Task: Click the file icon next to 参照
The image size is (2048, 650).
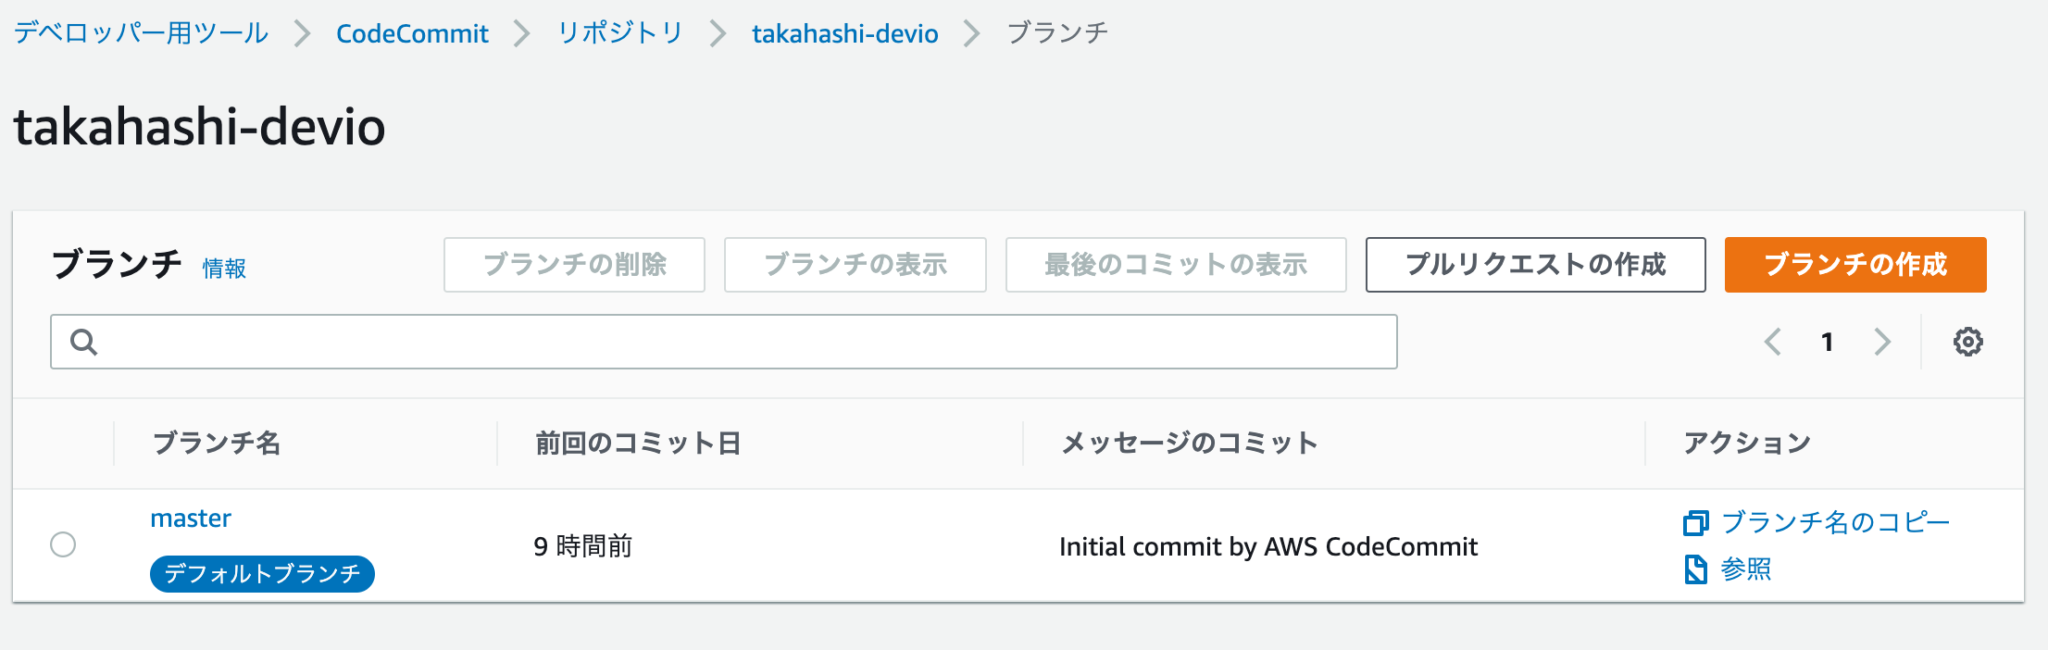Action: 1694,569
